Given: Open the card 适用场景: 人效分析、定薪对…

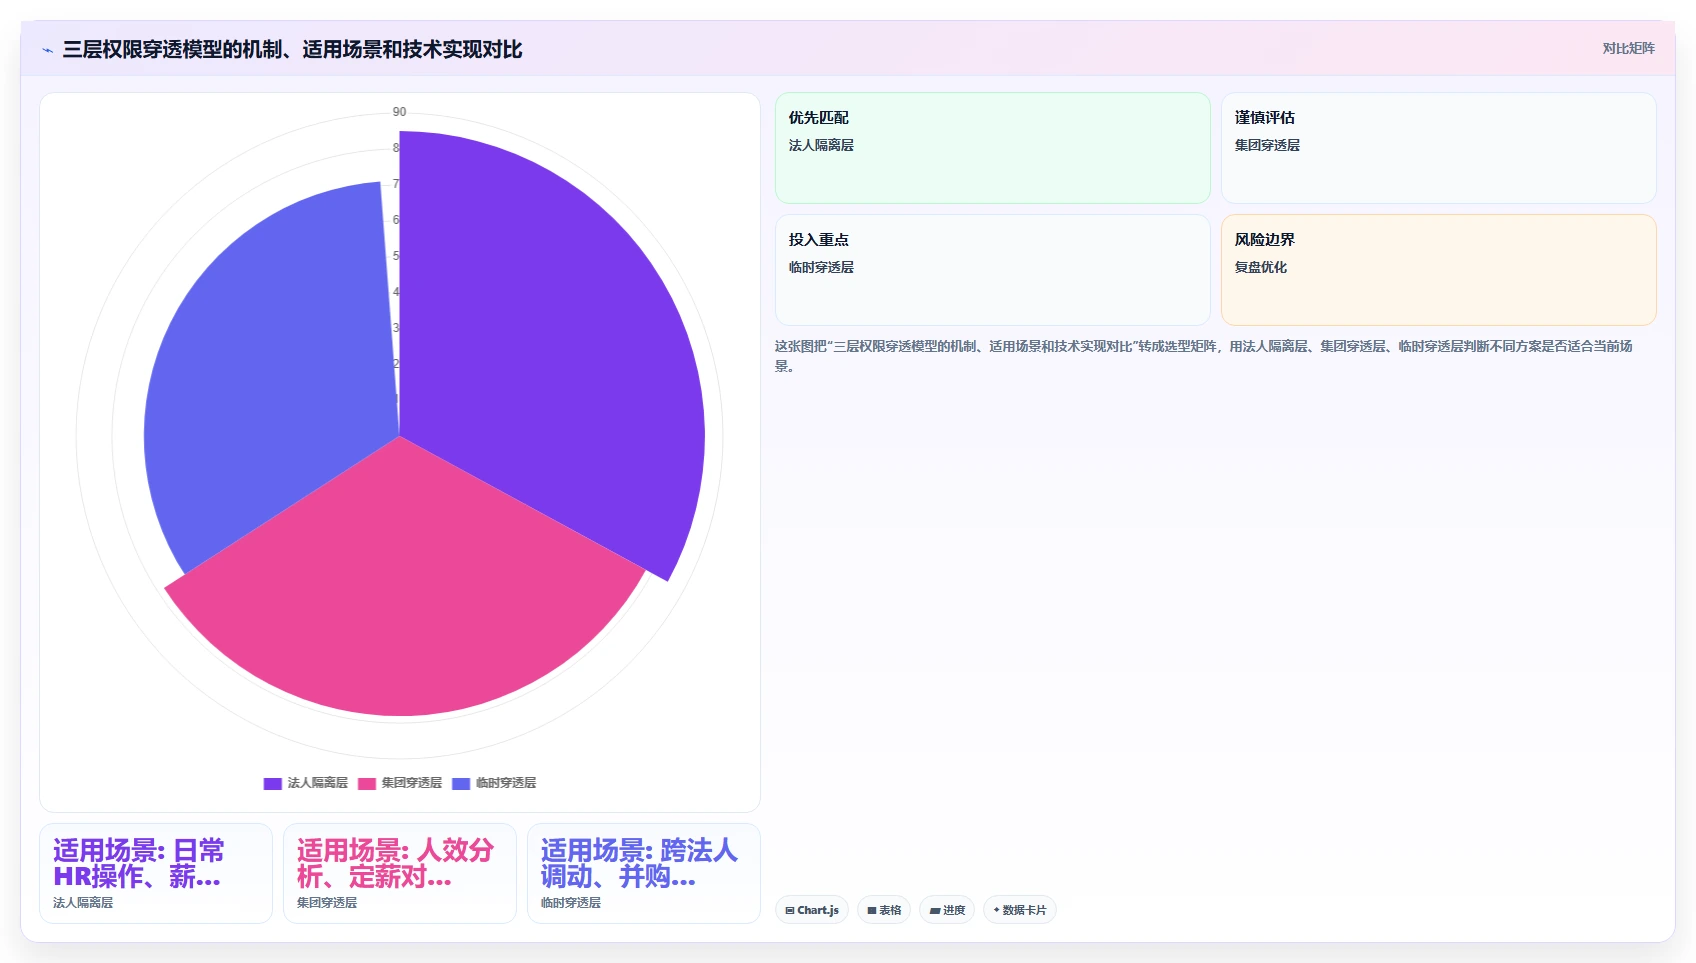Looking at the screenshot, I should [400, 873].
